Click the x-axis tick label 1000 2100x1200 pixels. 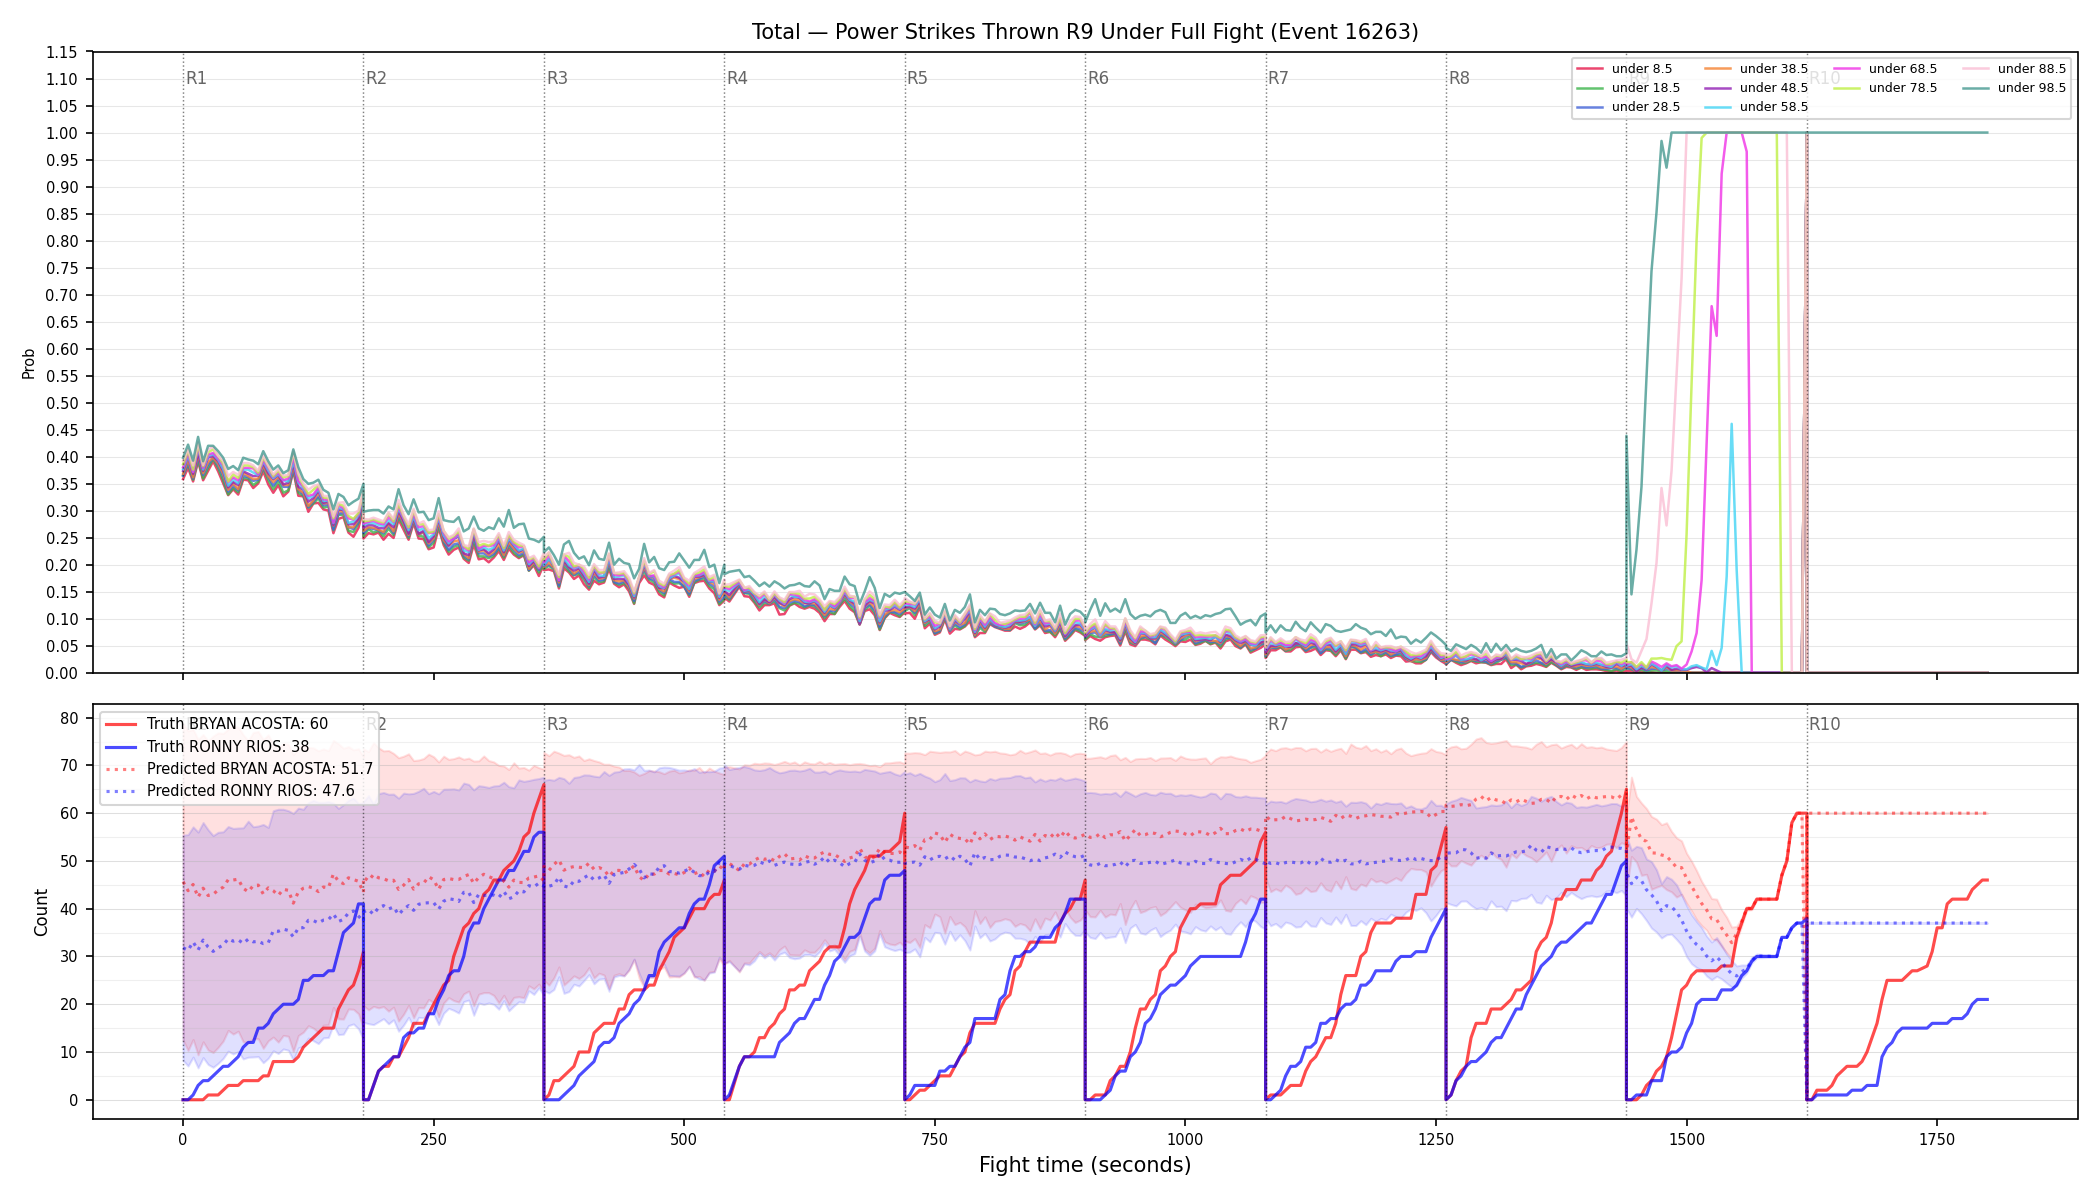tap(1185, 1140)
